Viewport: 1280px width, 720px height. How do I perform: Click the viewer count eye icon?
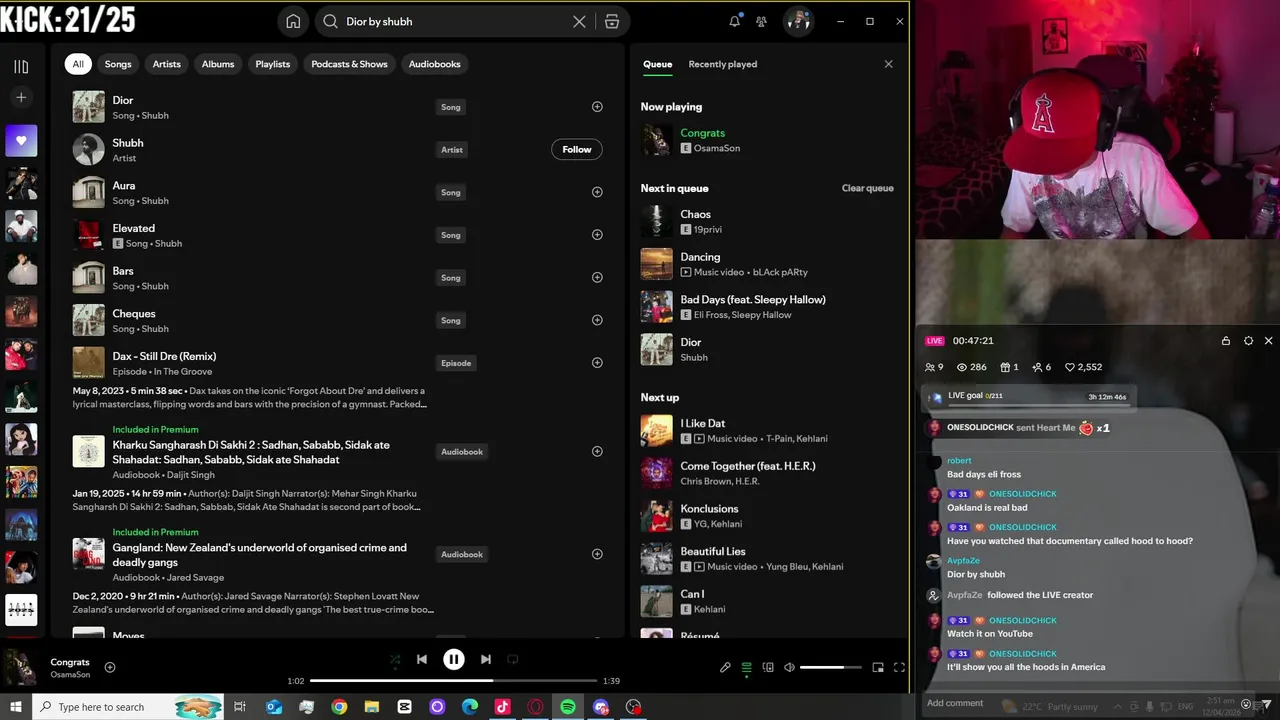click(x=962, y=367)
